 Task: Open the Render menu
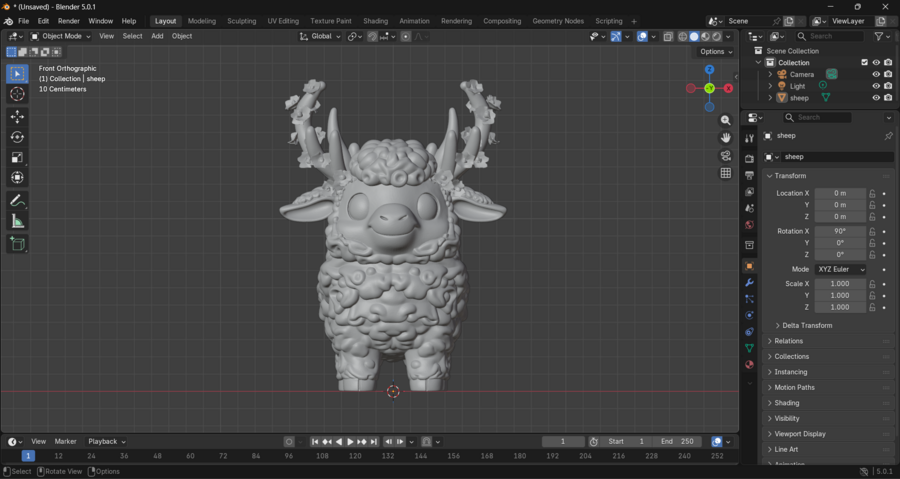coord(69,21)
